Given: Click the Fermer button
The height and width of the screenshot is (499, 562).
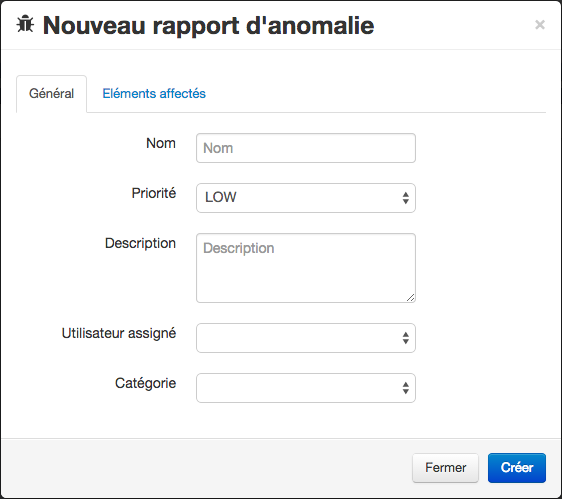Looking at the screenshot, I should click(446, 468).
